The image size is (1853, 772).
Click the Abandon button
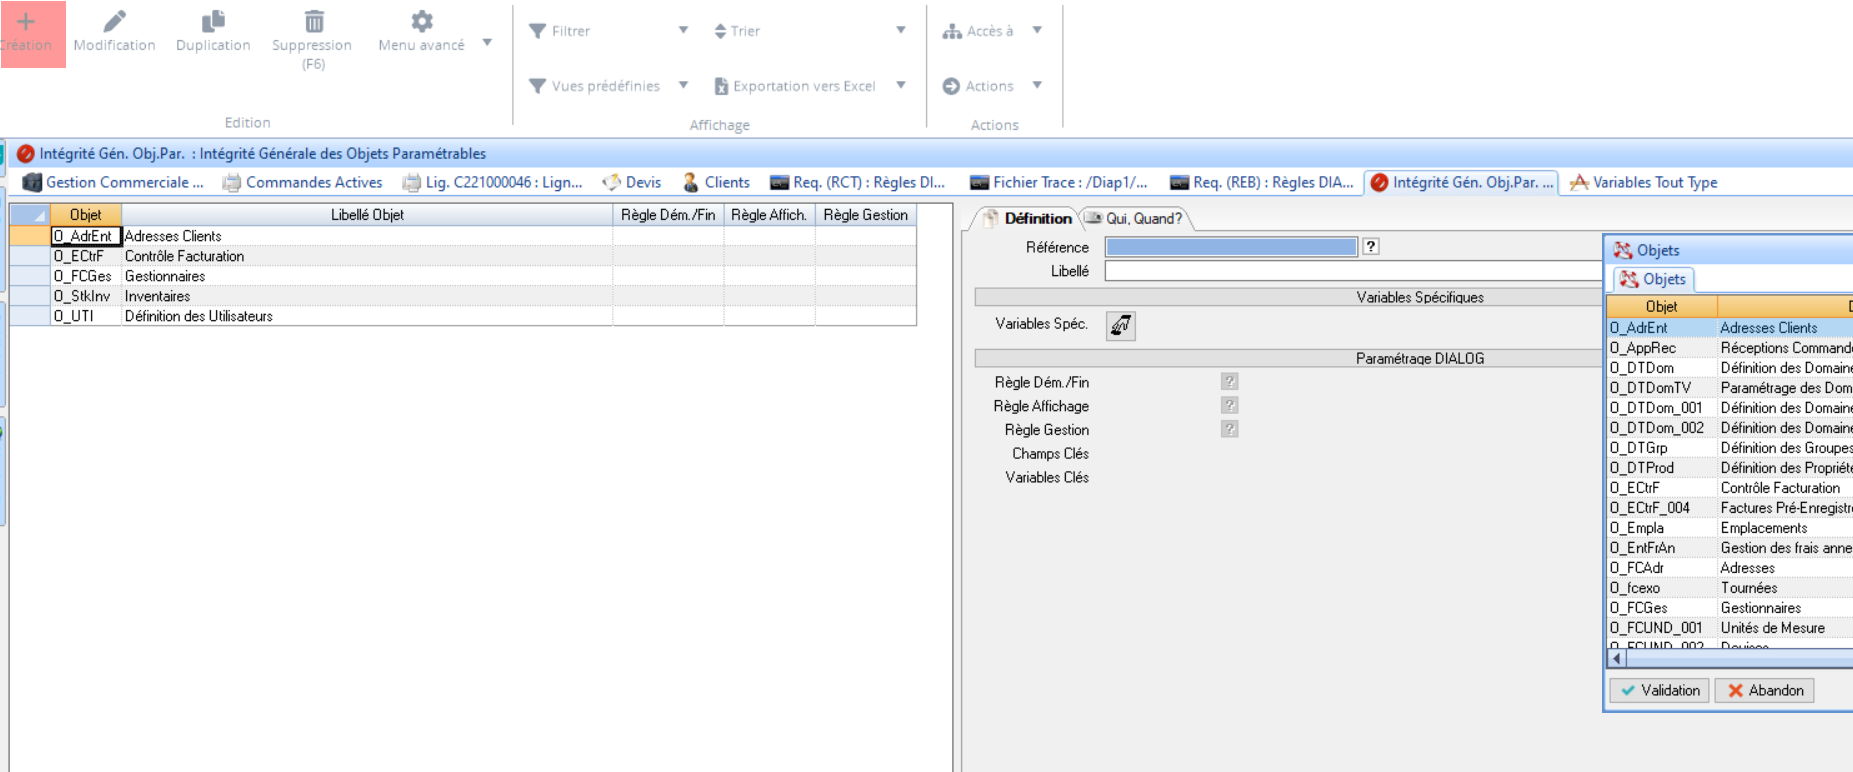click(x=1765, y=690)
